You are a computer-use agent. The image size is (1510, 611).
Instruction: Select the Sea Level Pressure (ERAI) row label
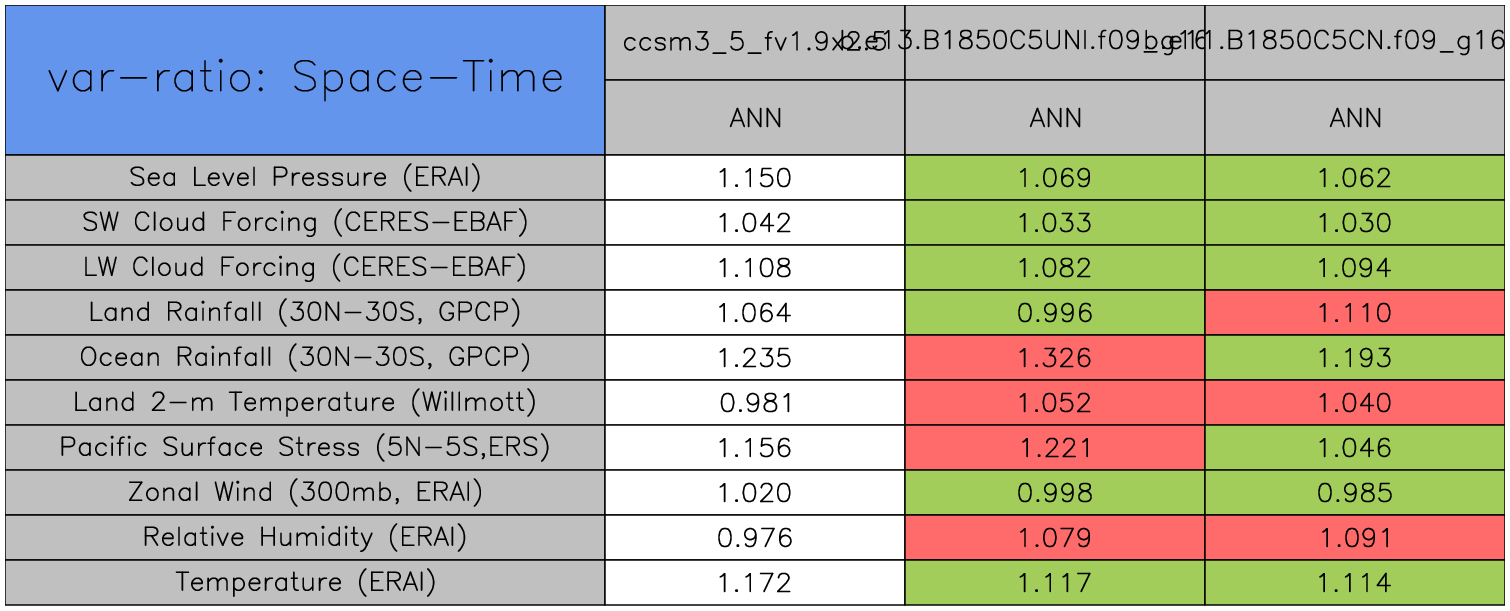[305, 177]
